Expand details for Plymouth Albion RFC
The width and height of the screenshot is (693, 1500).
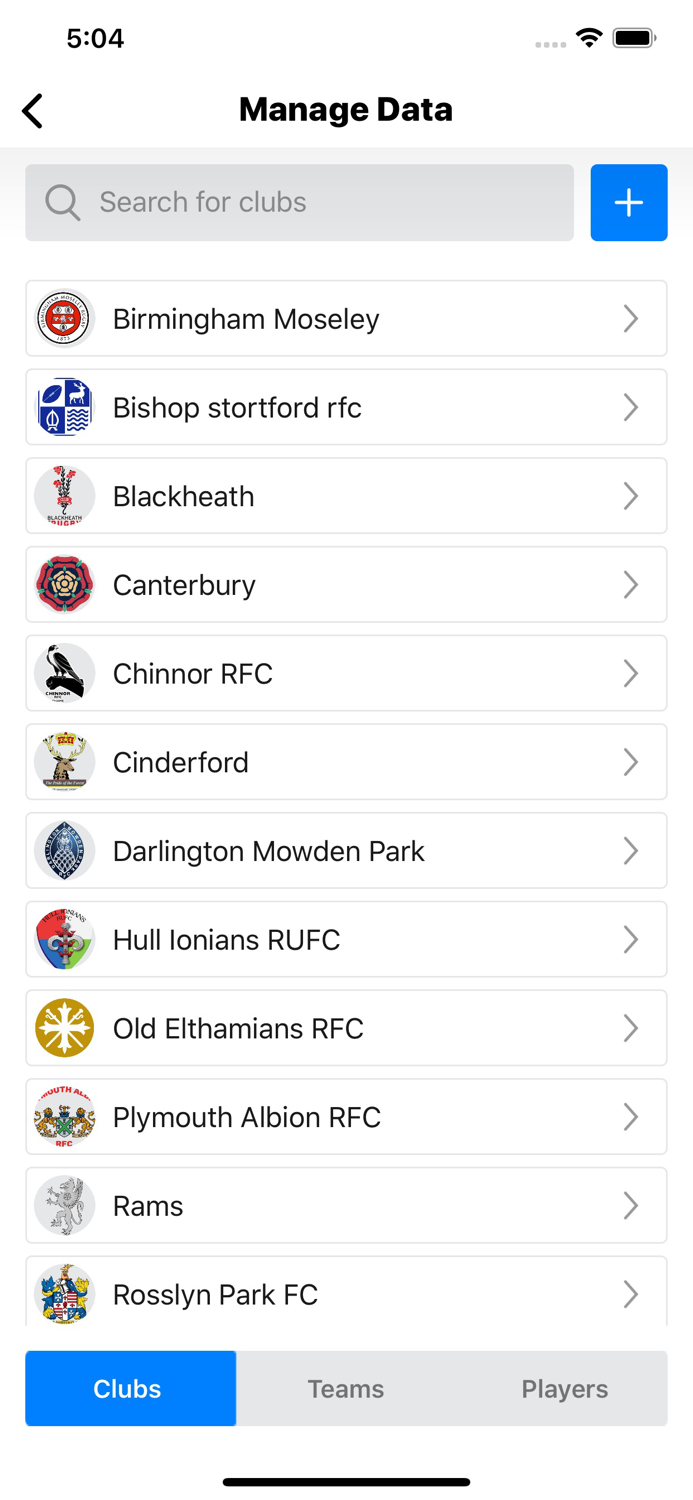coord(631,1117)
